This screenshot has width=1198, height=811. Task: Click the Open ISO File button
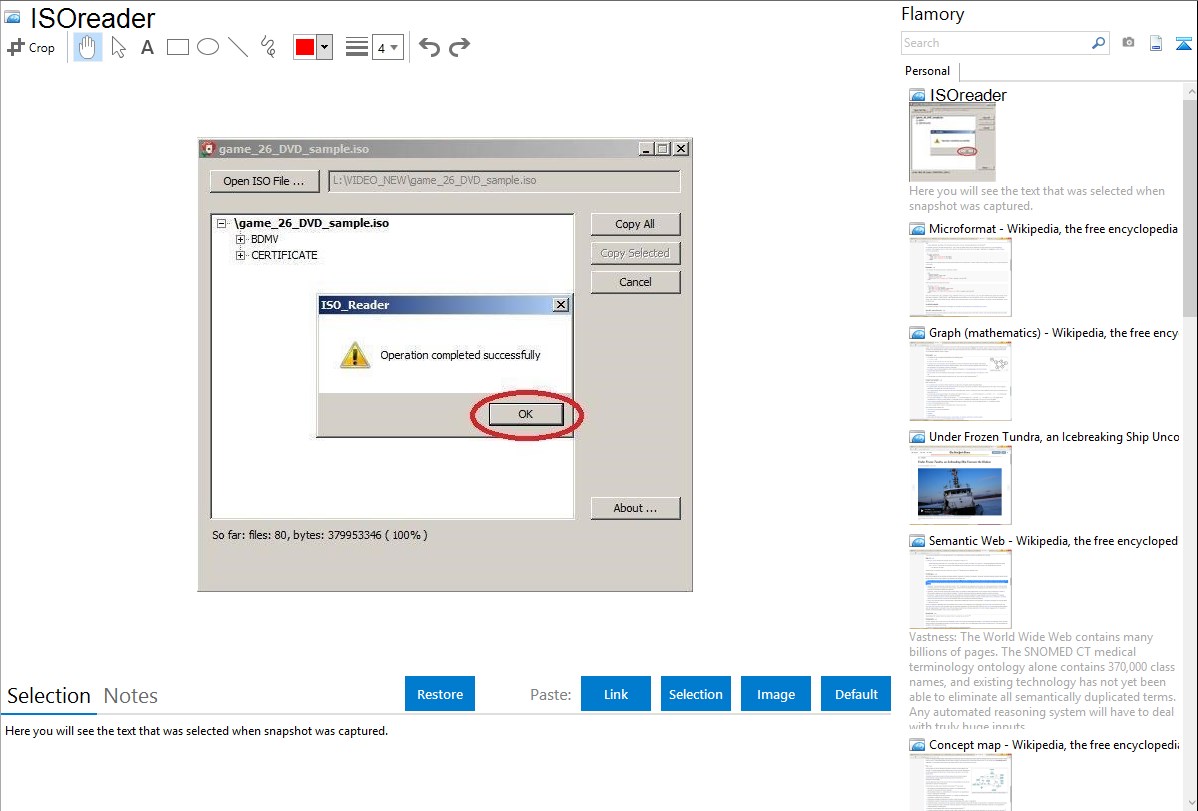pos(264,181)
